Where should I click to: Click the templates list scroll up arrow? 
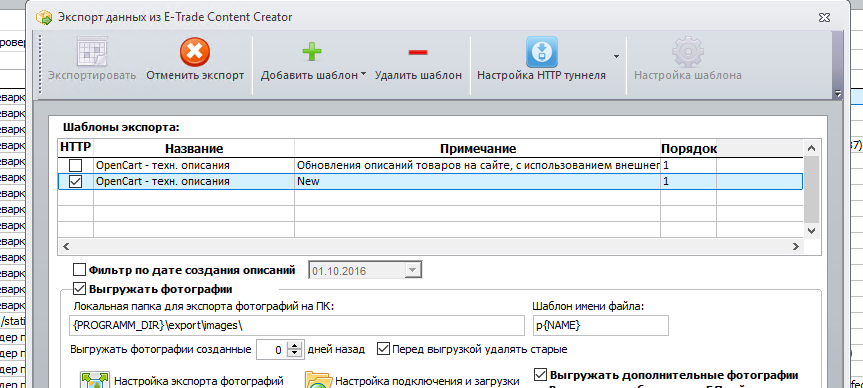click(x=811, y=148)
